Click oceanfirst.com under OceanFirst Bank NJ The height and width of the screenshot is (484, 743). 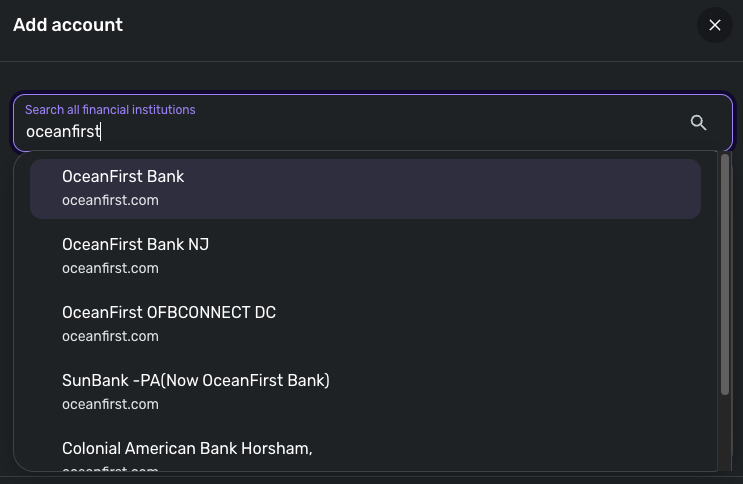(110, 268)
